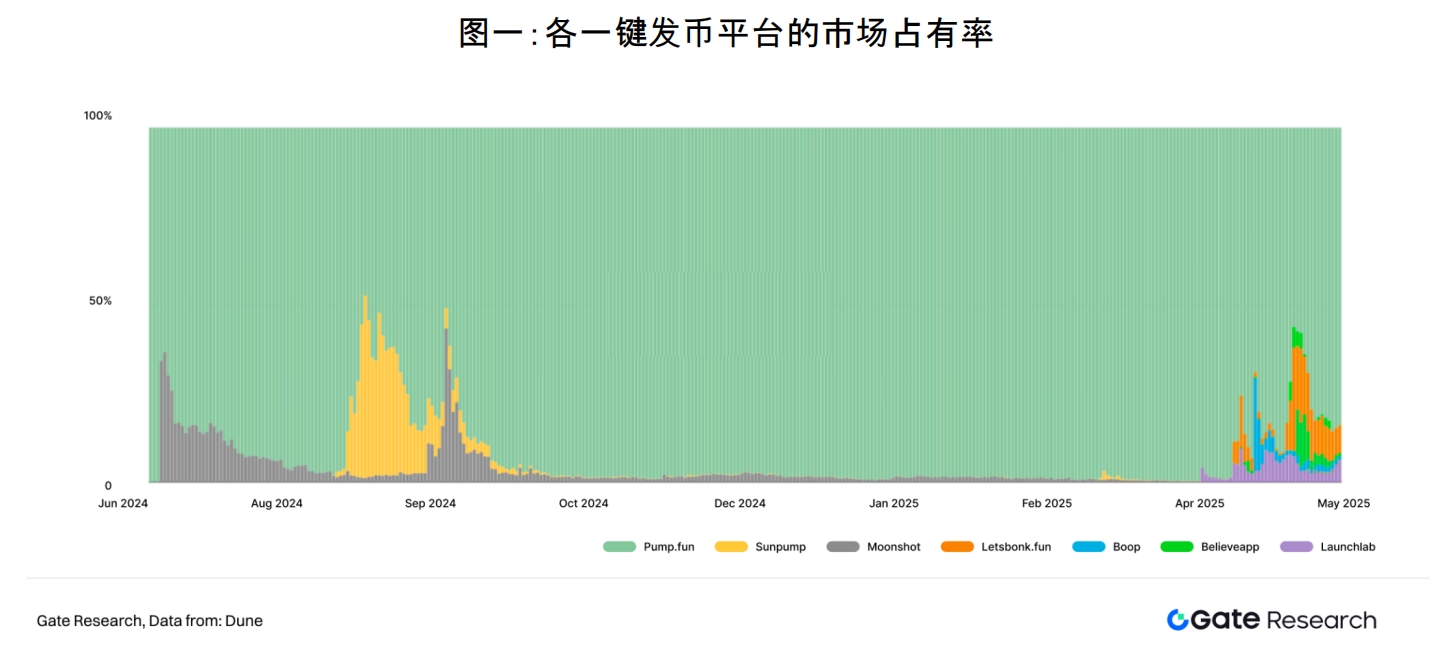
Task: Click the Aug 2024 axis label
Action: (x=276, y=504)
